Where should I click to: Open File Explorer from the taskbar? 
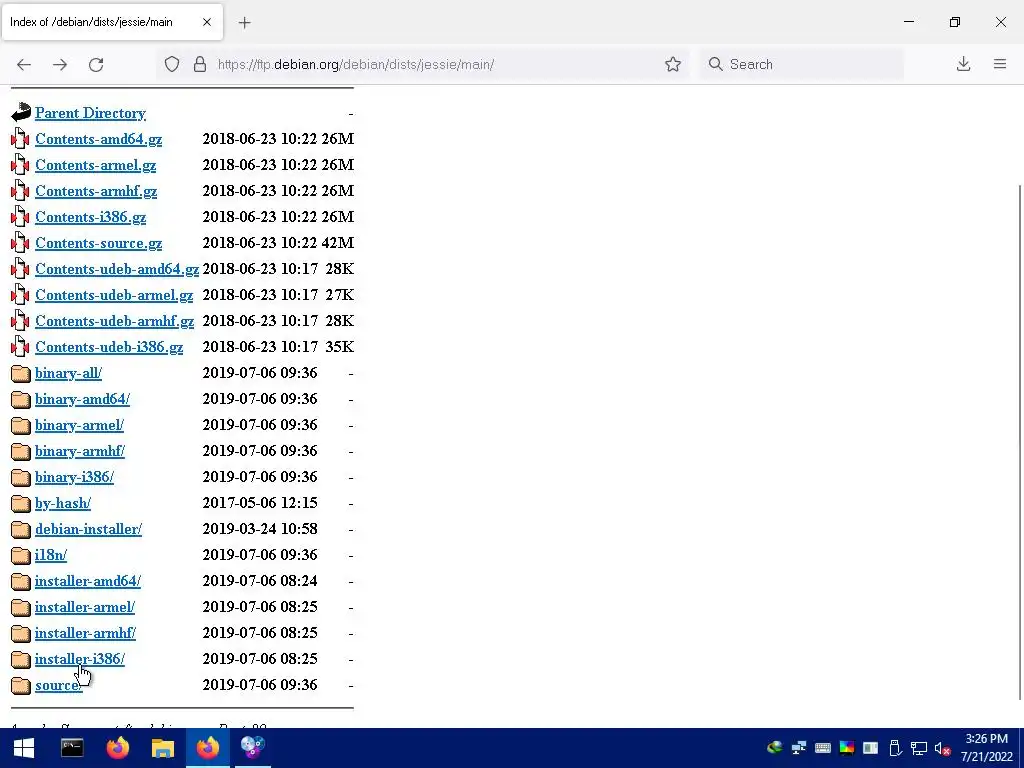[x=163, y=748]
